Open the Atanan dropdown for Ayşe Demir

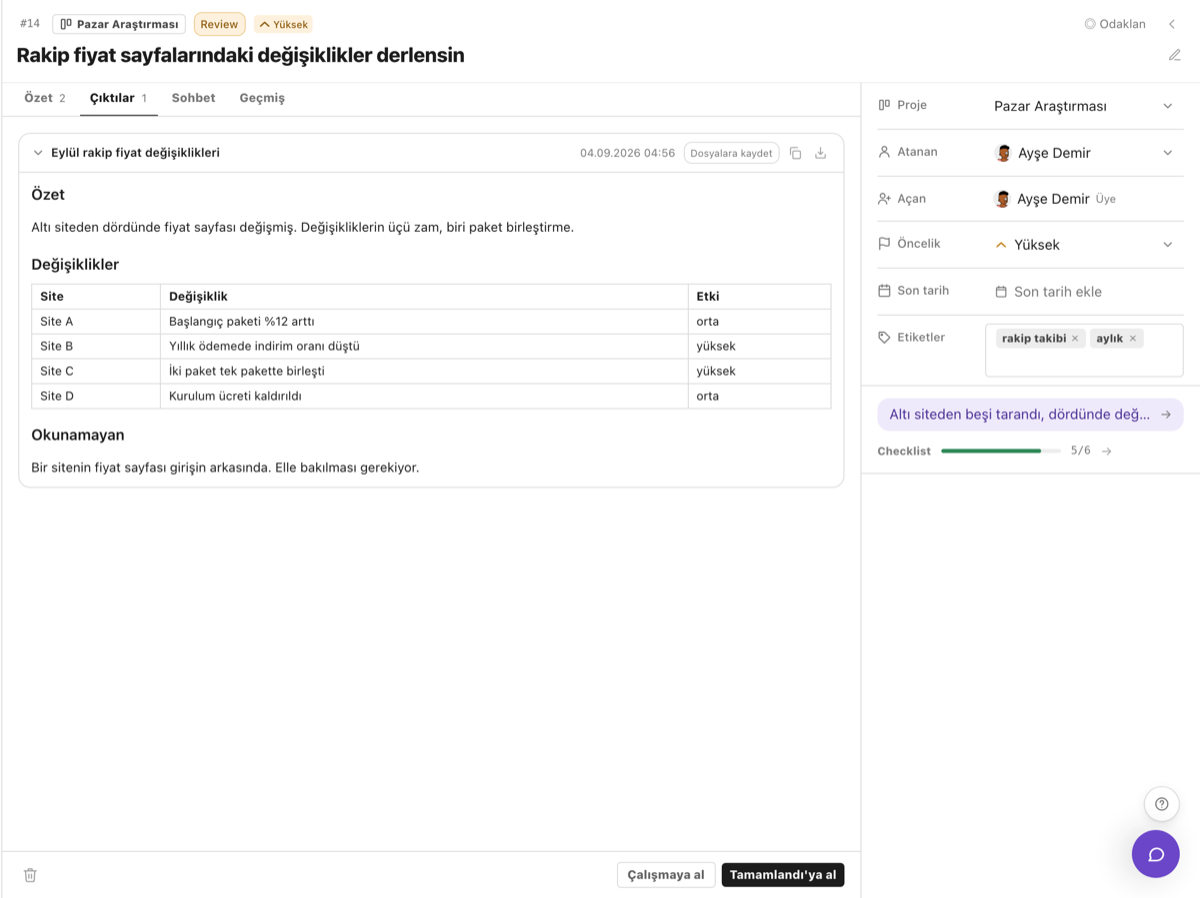tap(1084, 153)
